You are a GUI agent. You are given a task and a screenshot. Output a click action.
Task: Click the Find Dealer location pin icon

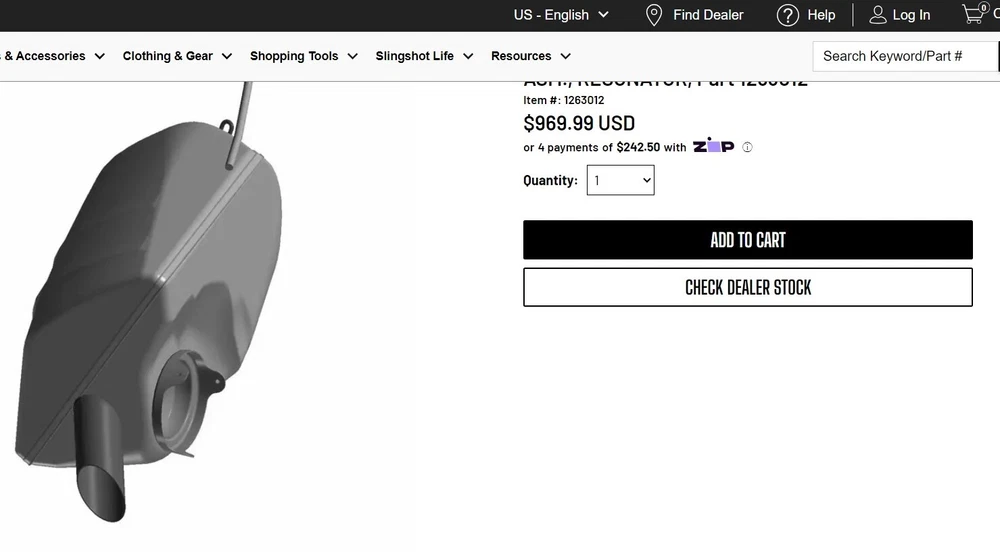tap(654, 15)
